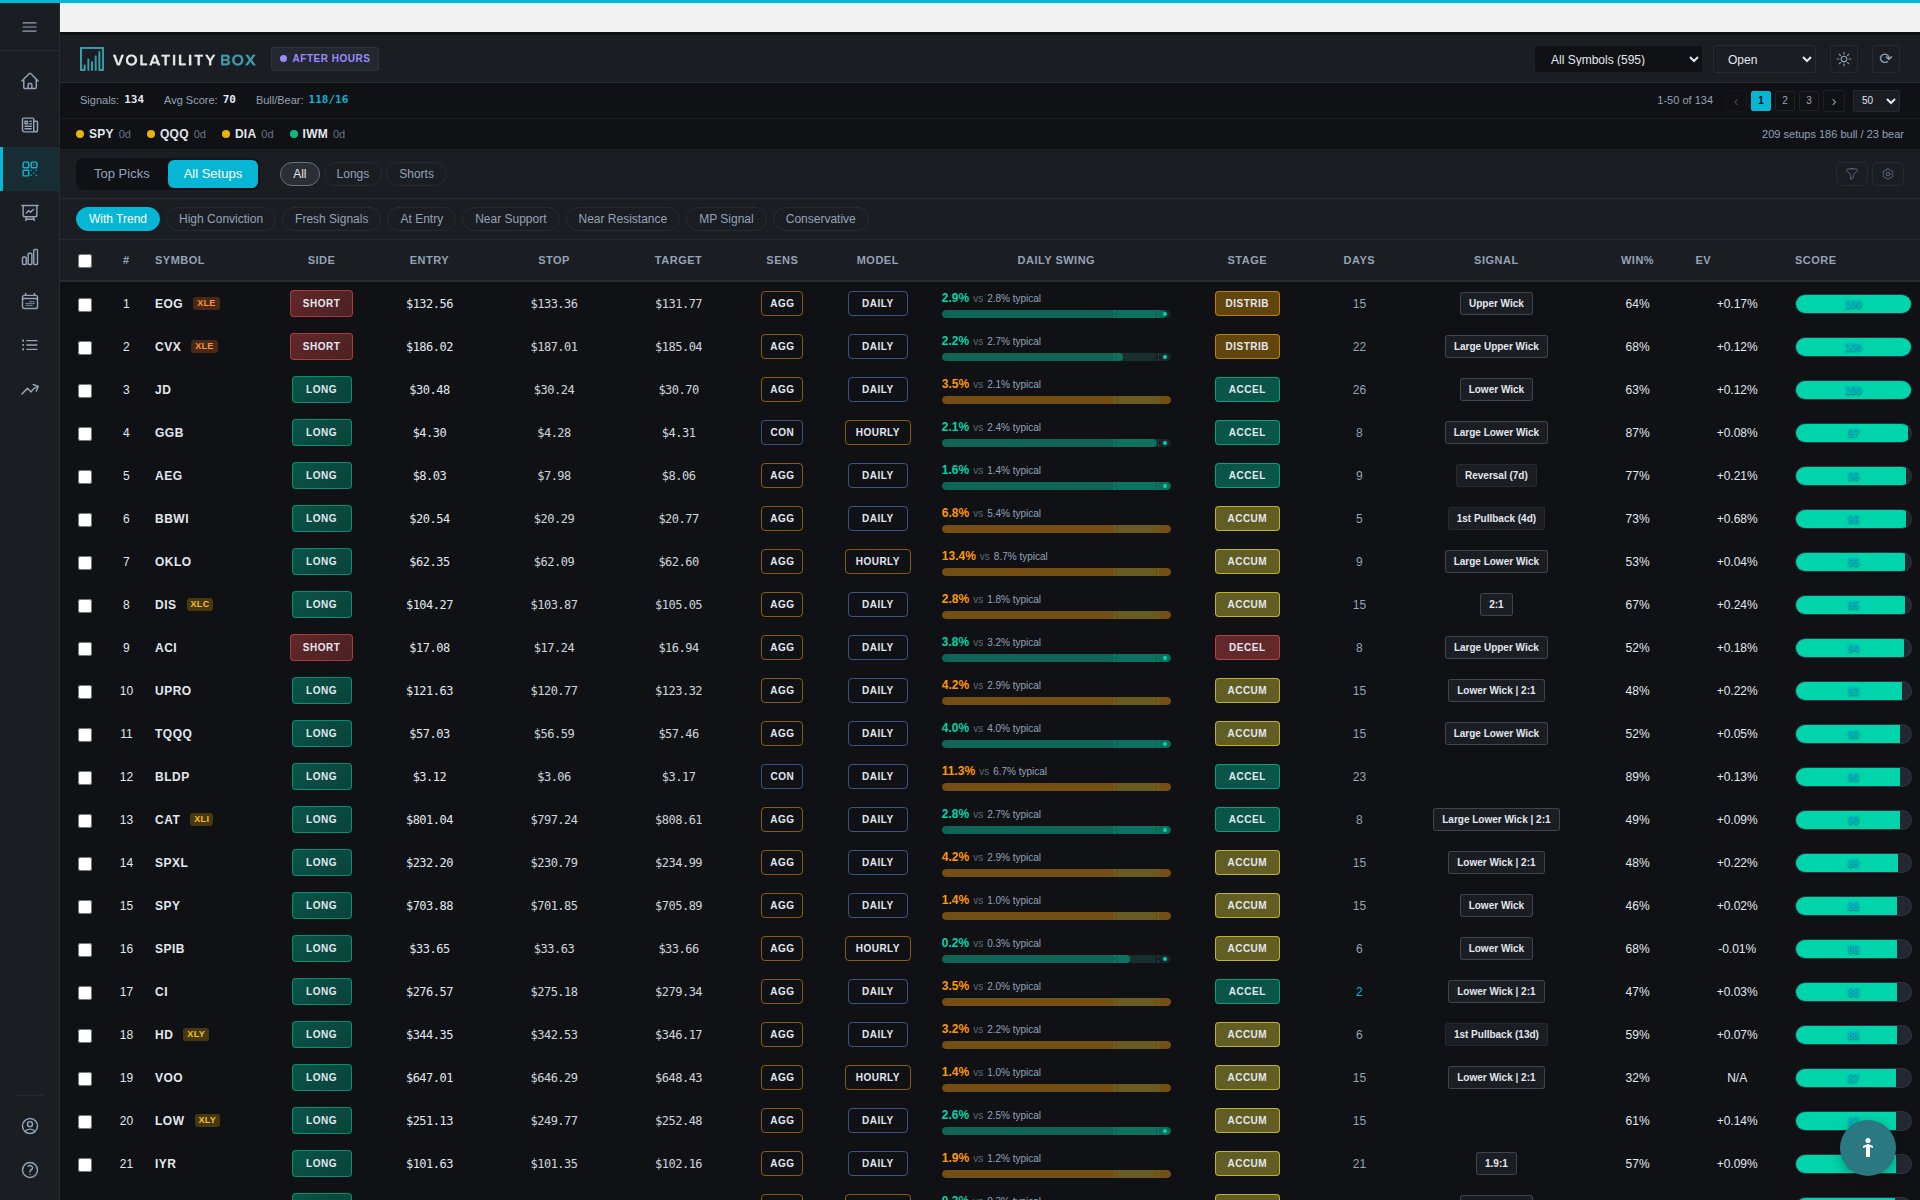
Task: Check the CVX row checkbox
Action: (85, 348)
